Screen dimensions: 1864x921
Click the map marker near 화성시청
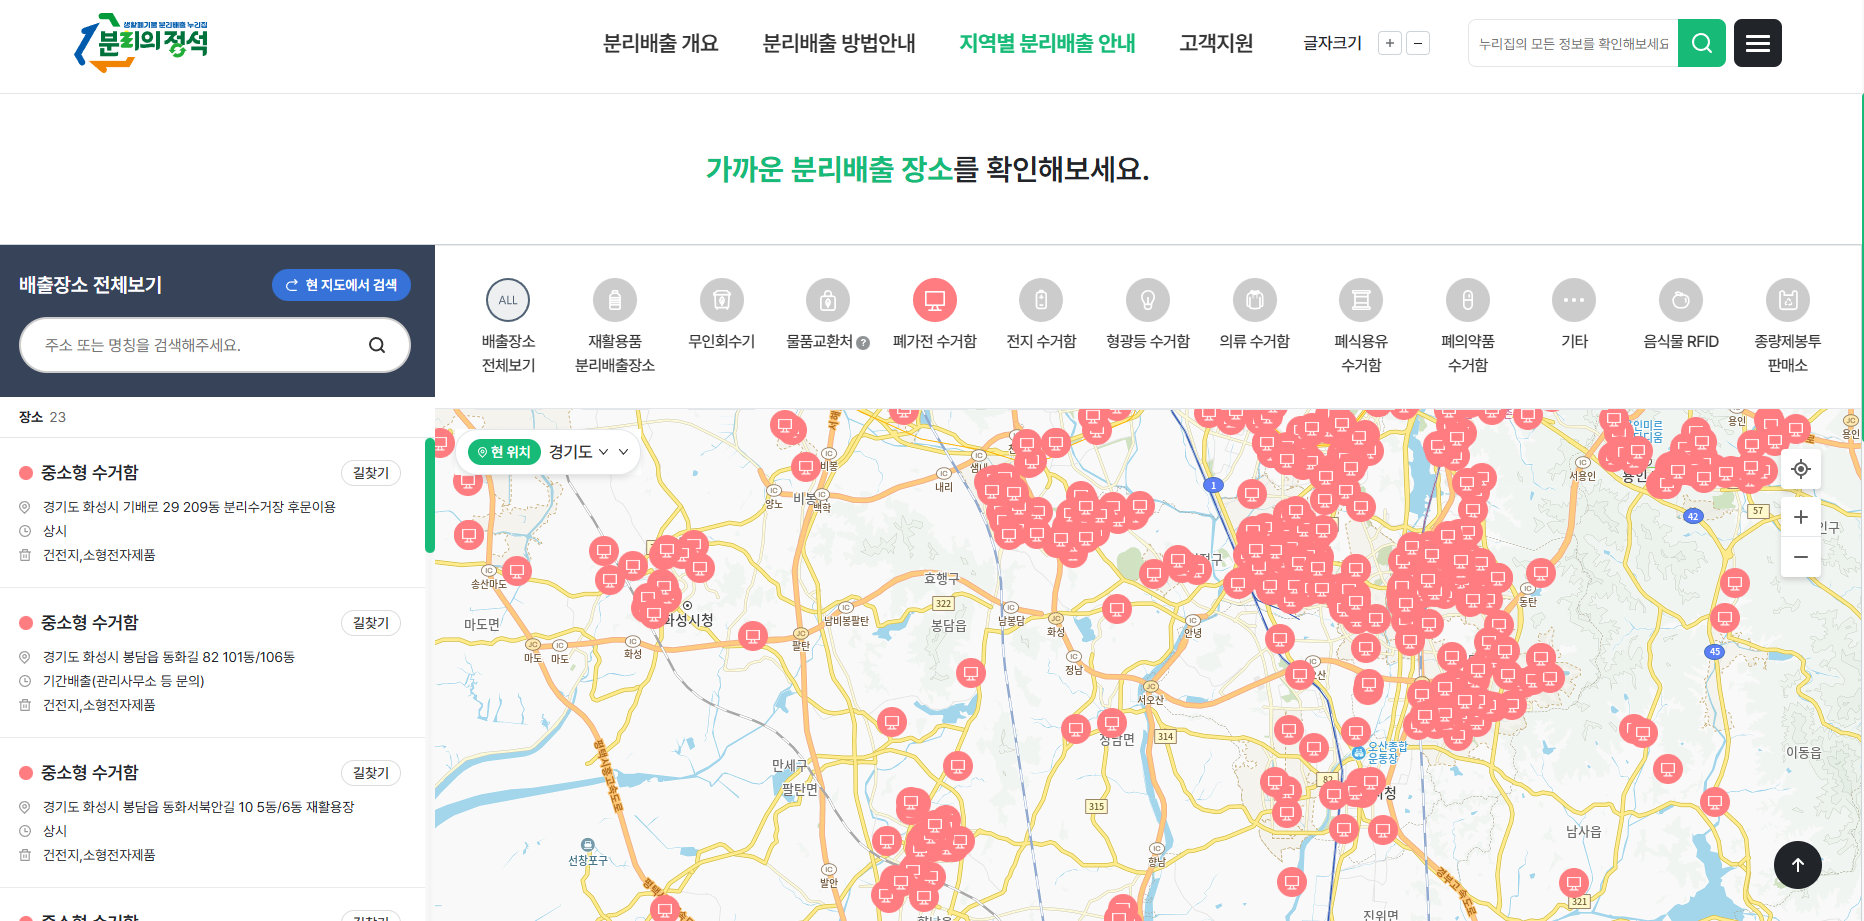[654, 614]
